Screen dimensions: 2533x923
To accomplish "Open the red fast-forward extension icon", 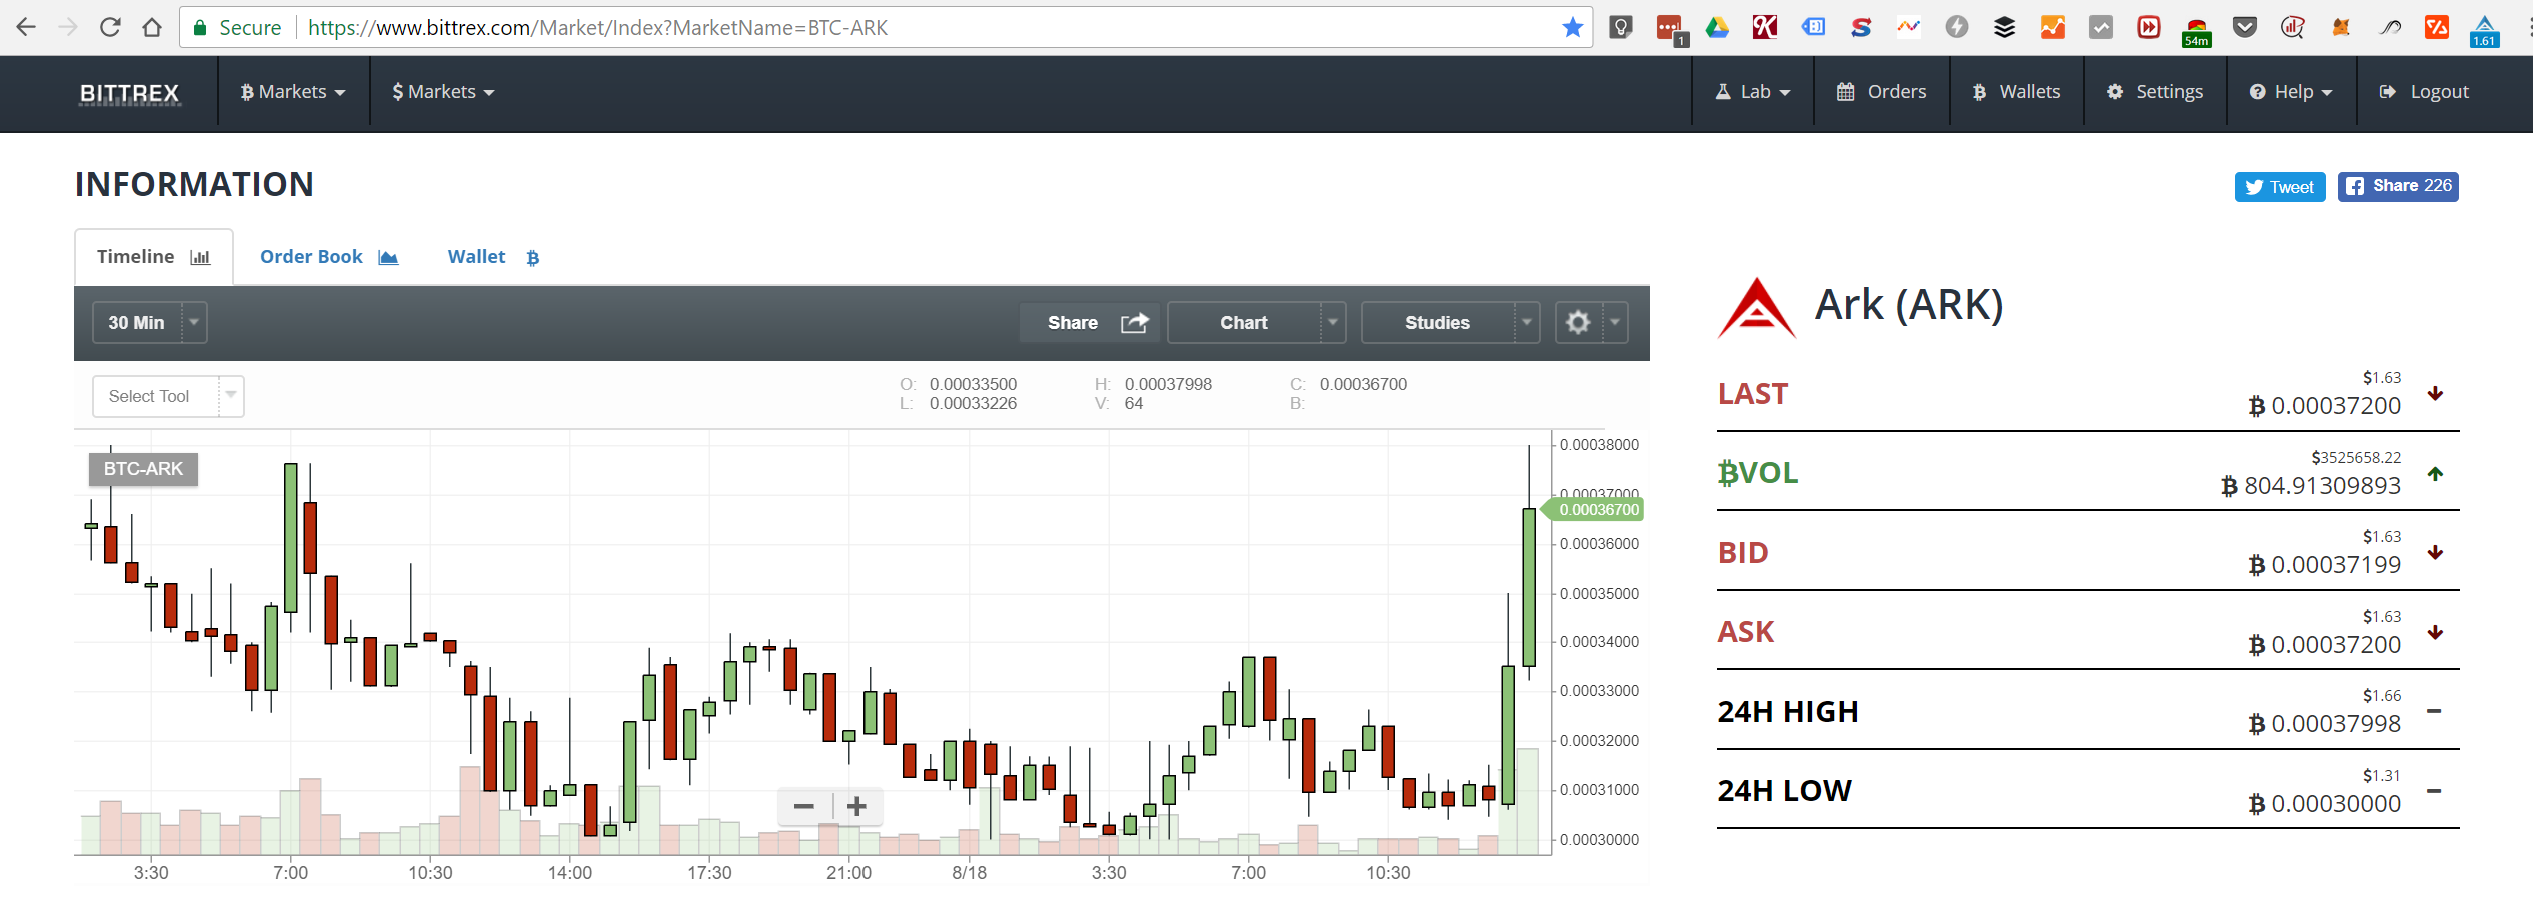I will pyautogui.click(x=2148, y=27).
